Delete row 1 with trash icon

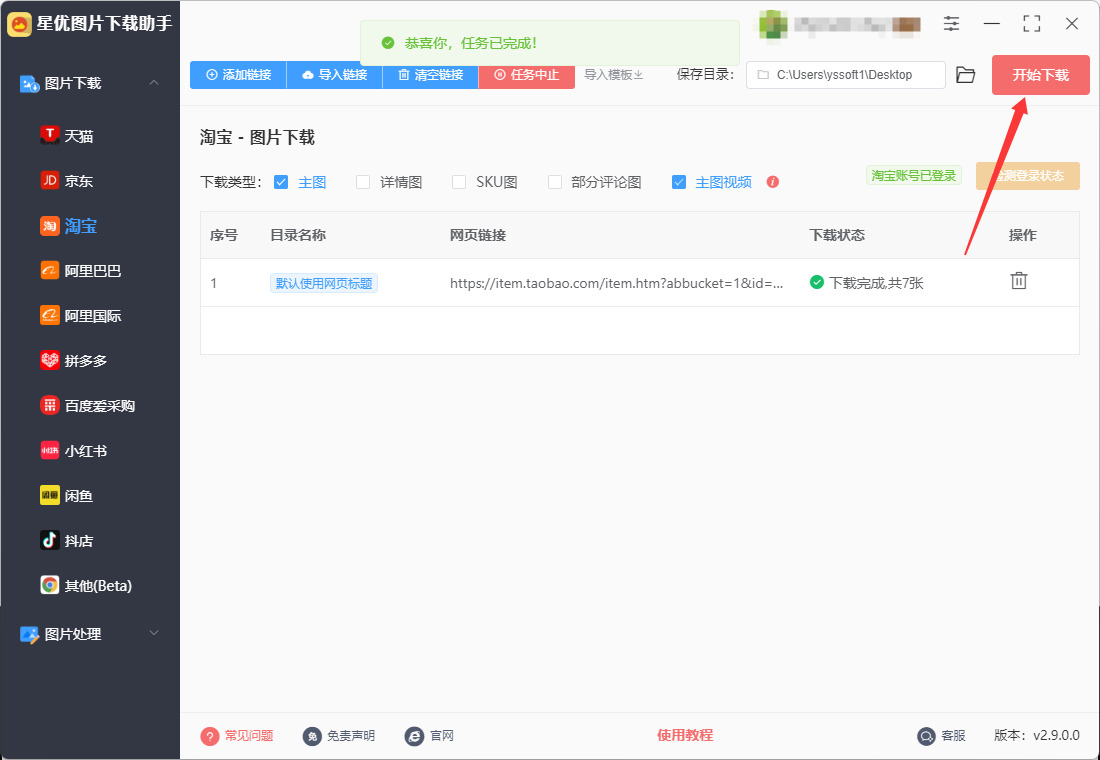point(1019,281)
